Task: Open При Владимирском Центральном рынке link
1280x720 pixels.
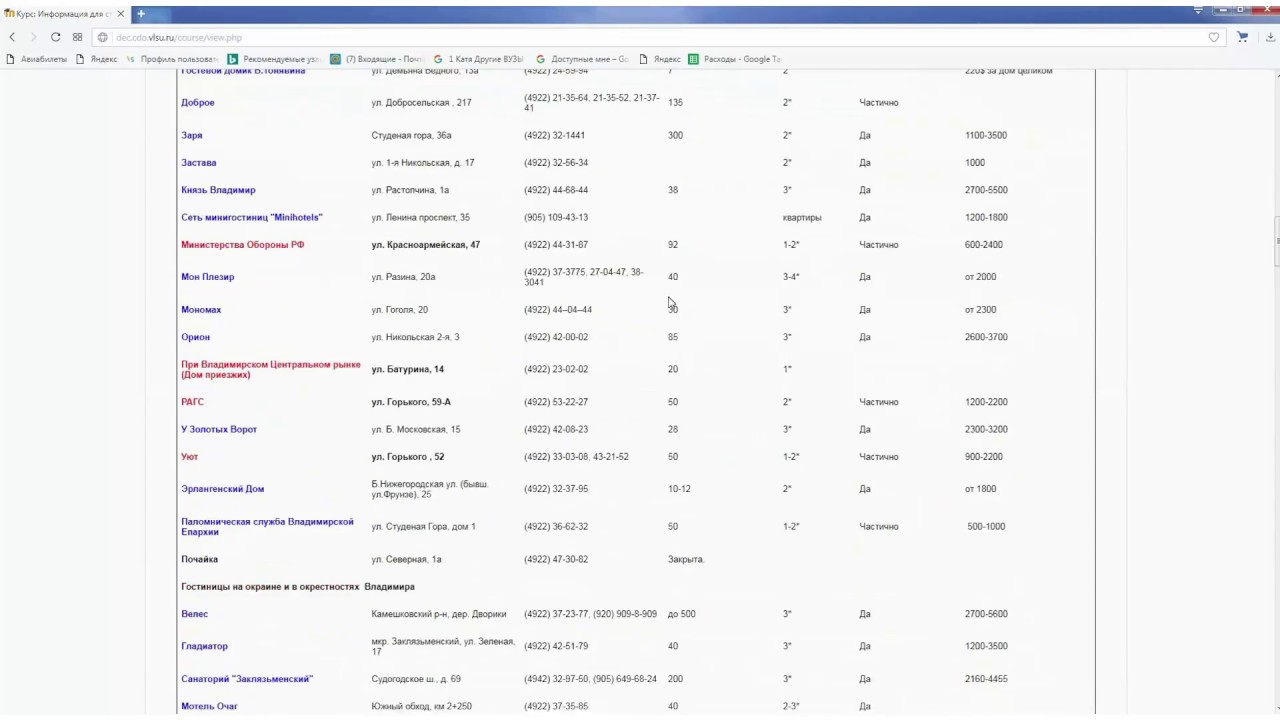Action: click(270, 369)
